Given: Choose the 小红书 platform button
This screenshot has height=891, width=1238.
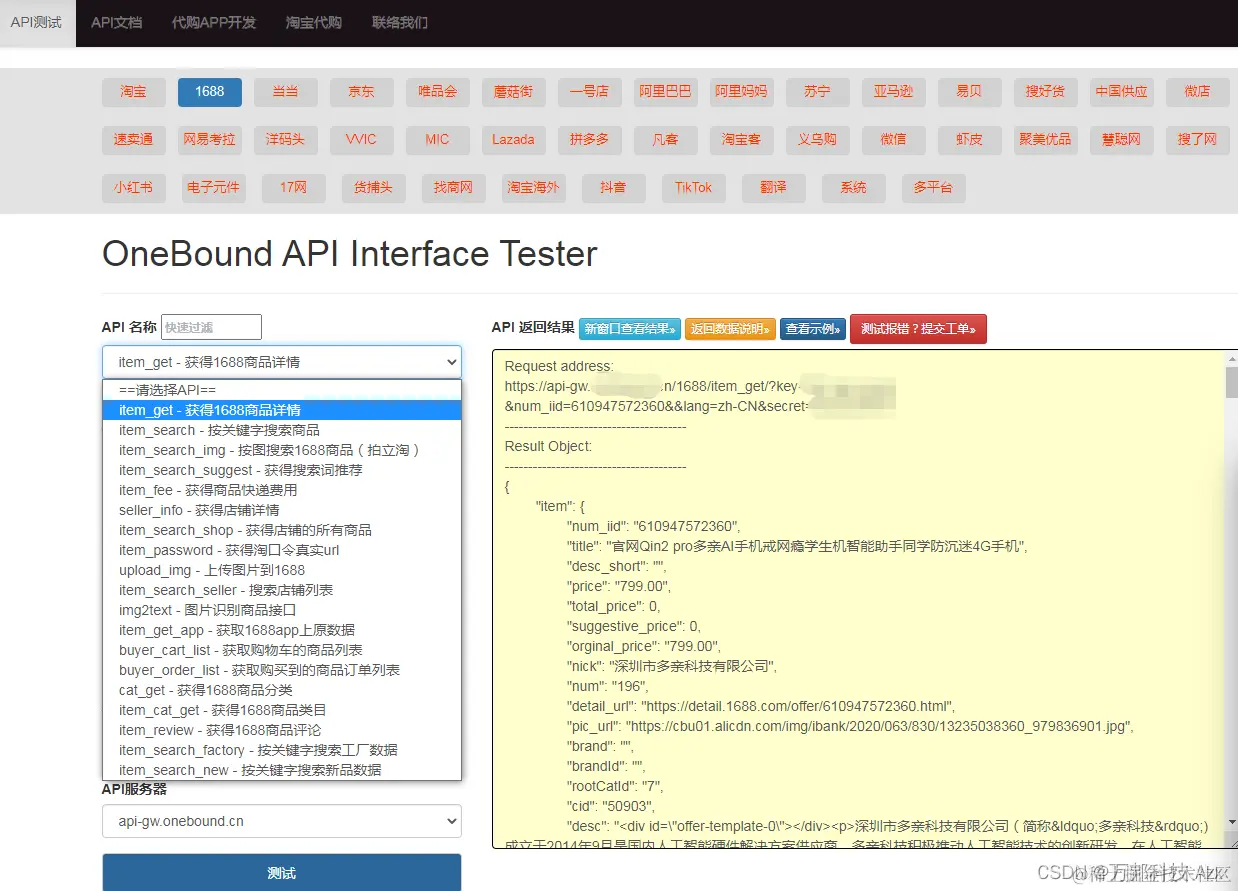Looking at the screenshot, I should click(x=134, y=187).
